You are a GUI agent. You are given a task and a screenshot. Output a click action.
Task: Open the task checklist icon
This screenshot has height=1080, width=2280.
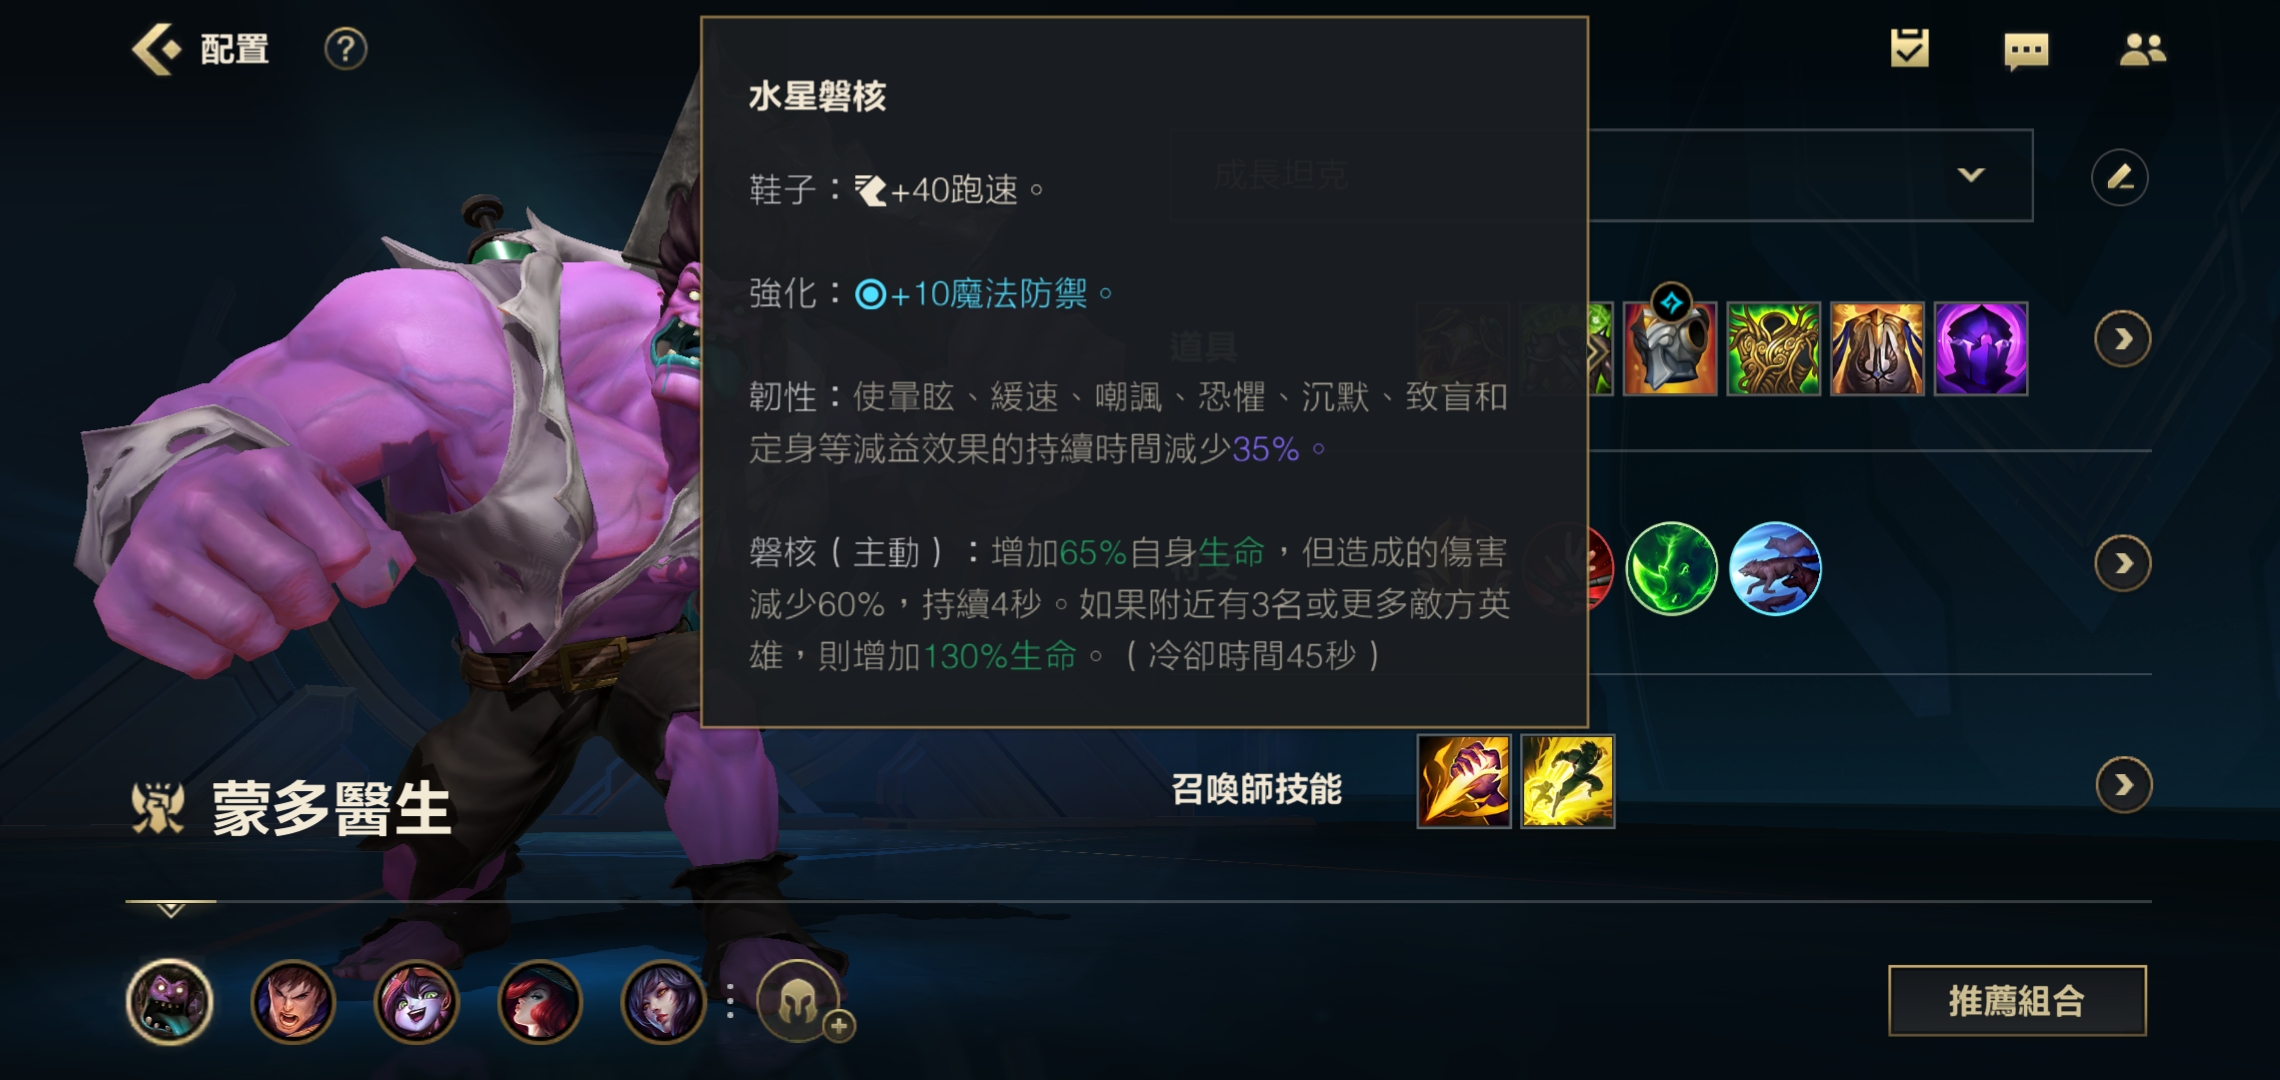pyautogui.click(x=1909, y=48)
